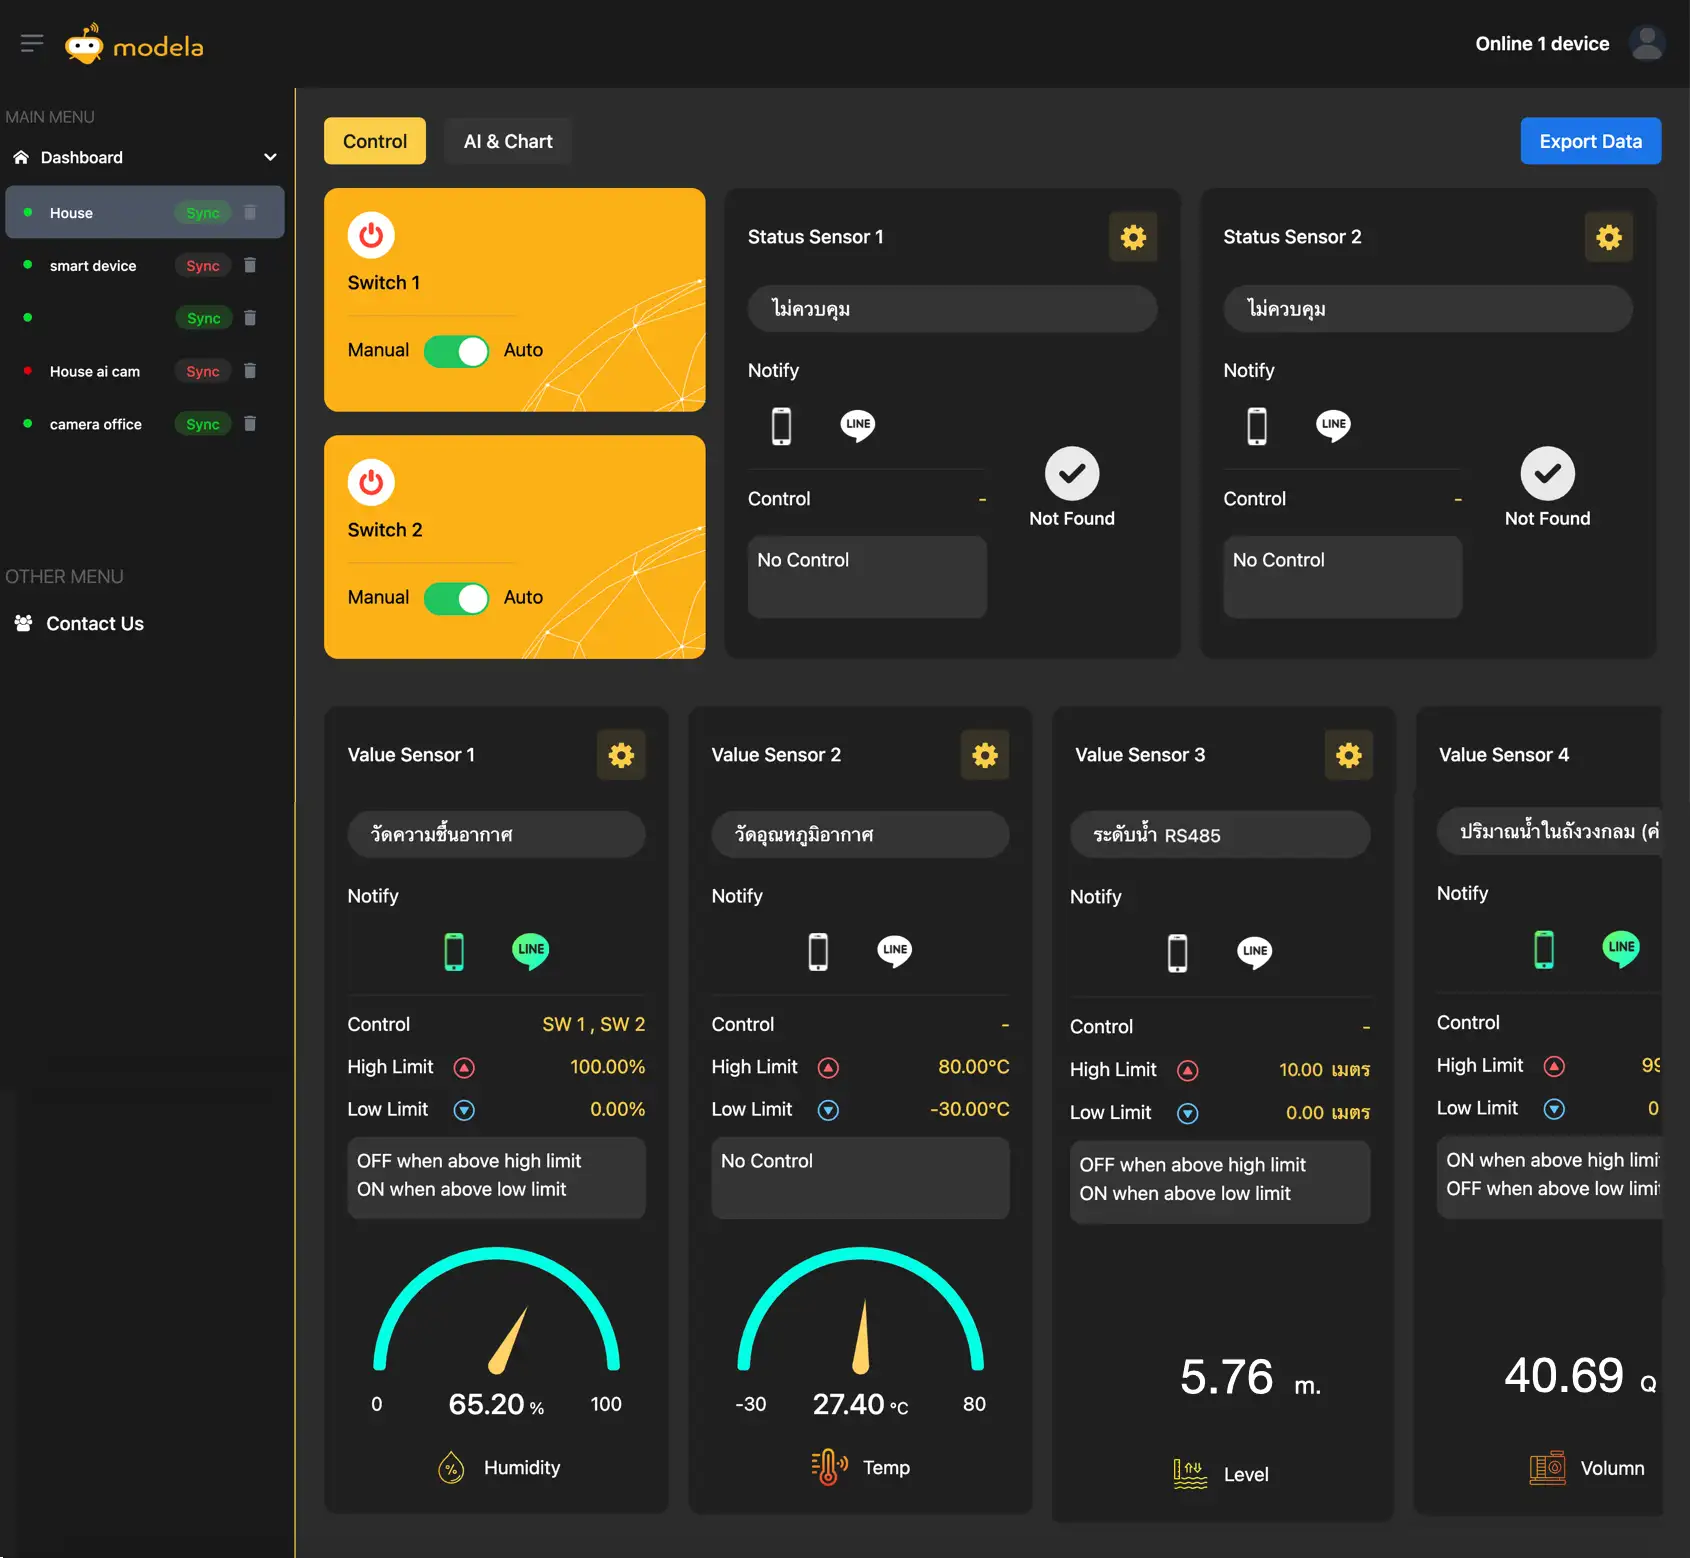
Task: Collapse the Dashboard menu chevron
Action: coord(270,157)
